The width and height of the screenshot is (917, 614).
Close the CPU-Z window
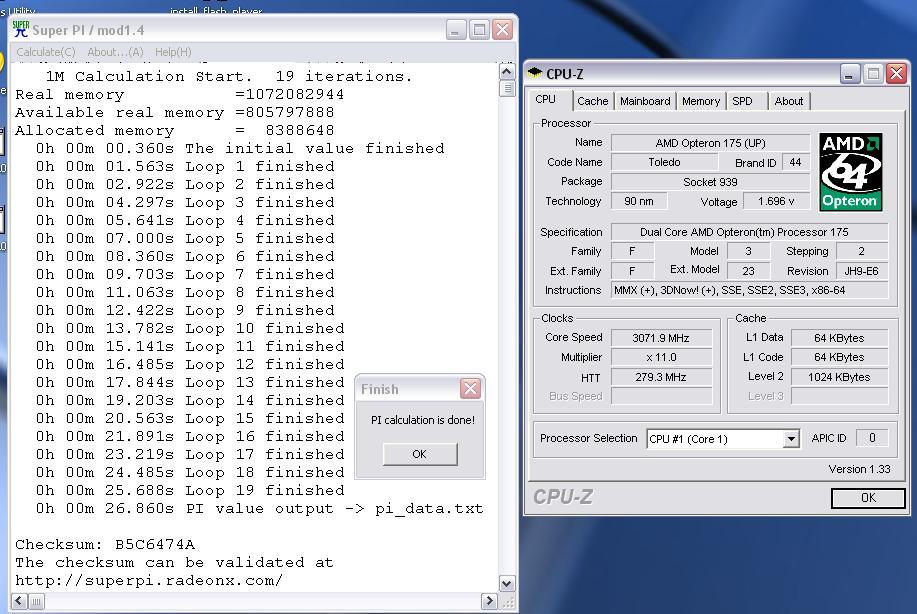896,74
